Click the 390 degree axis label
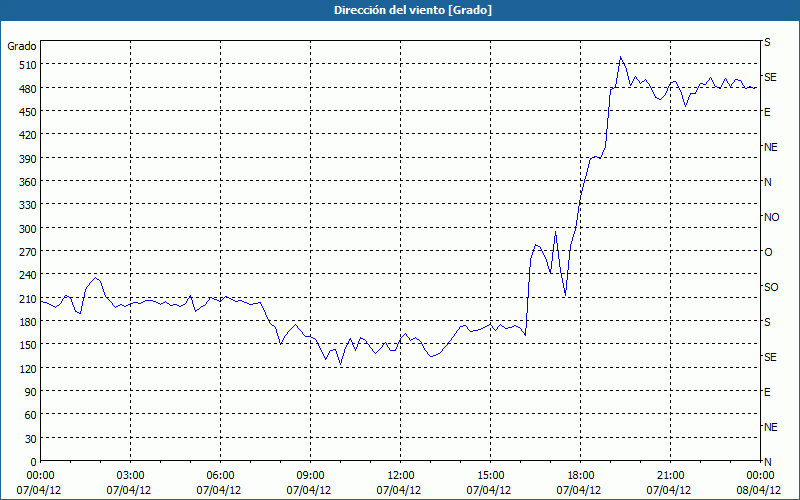Image resolution: width=800 pixels, height=500 pixels. click(x=28, y=159)
